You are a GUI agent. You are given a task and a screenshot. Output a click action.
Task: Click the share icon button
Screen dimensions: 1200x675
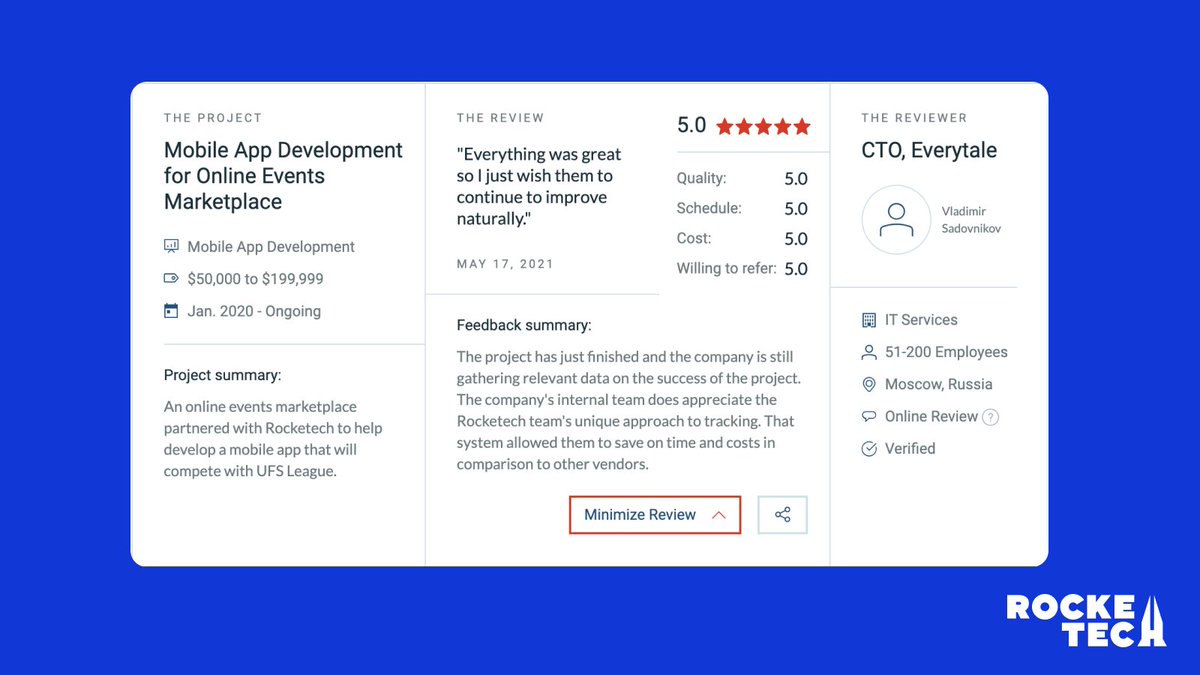click(782, 515)
